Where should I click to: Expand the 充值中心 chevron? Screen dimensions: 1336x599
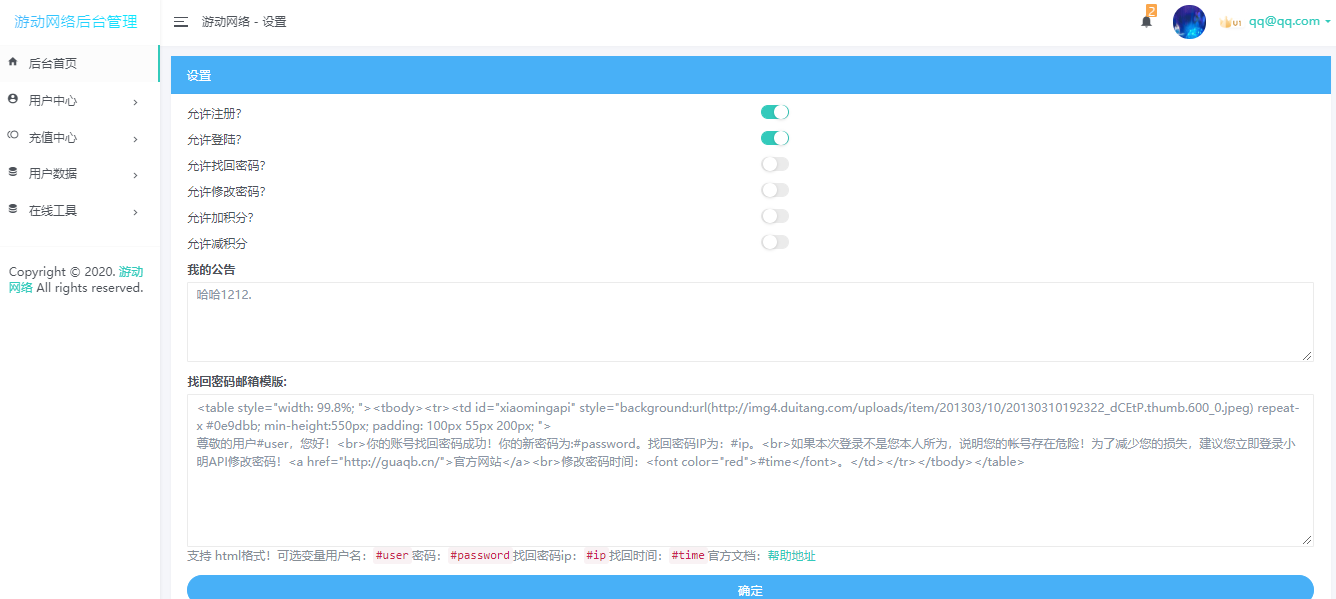point(135,139)
